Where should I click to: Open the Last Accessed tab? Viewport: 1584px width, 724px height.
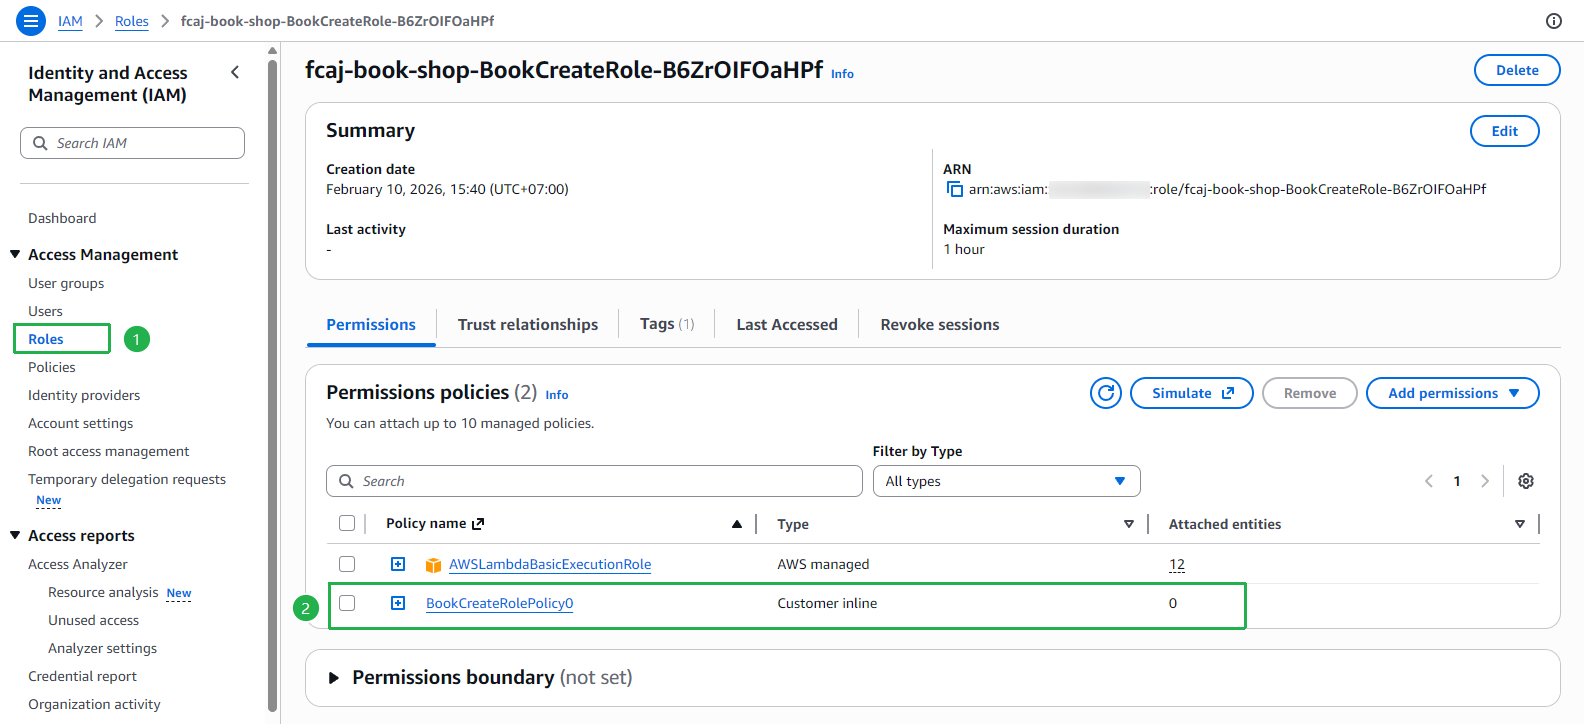787,324
